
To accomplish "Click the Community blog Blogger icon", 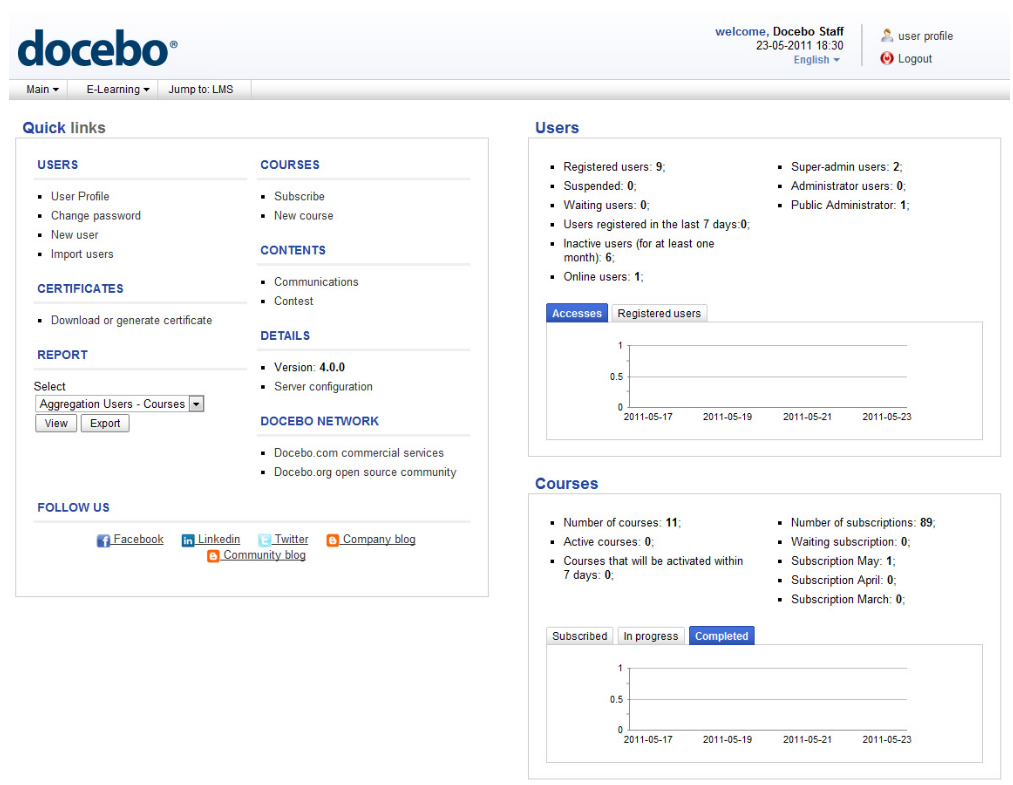I will [x=213, y=556].
